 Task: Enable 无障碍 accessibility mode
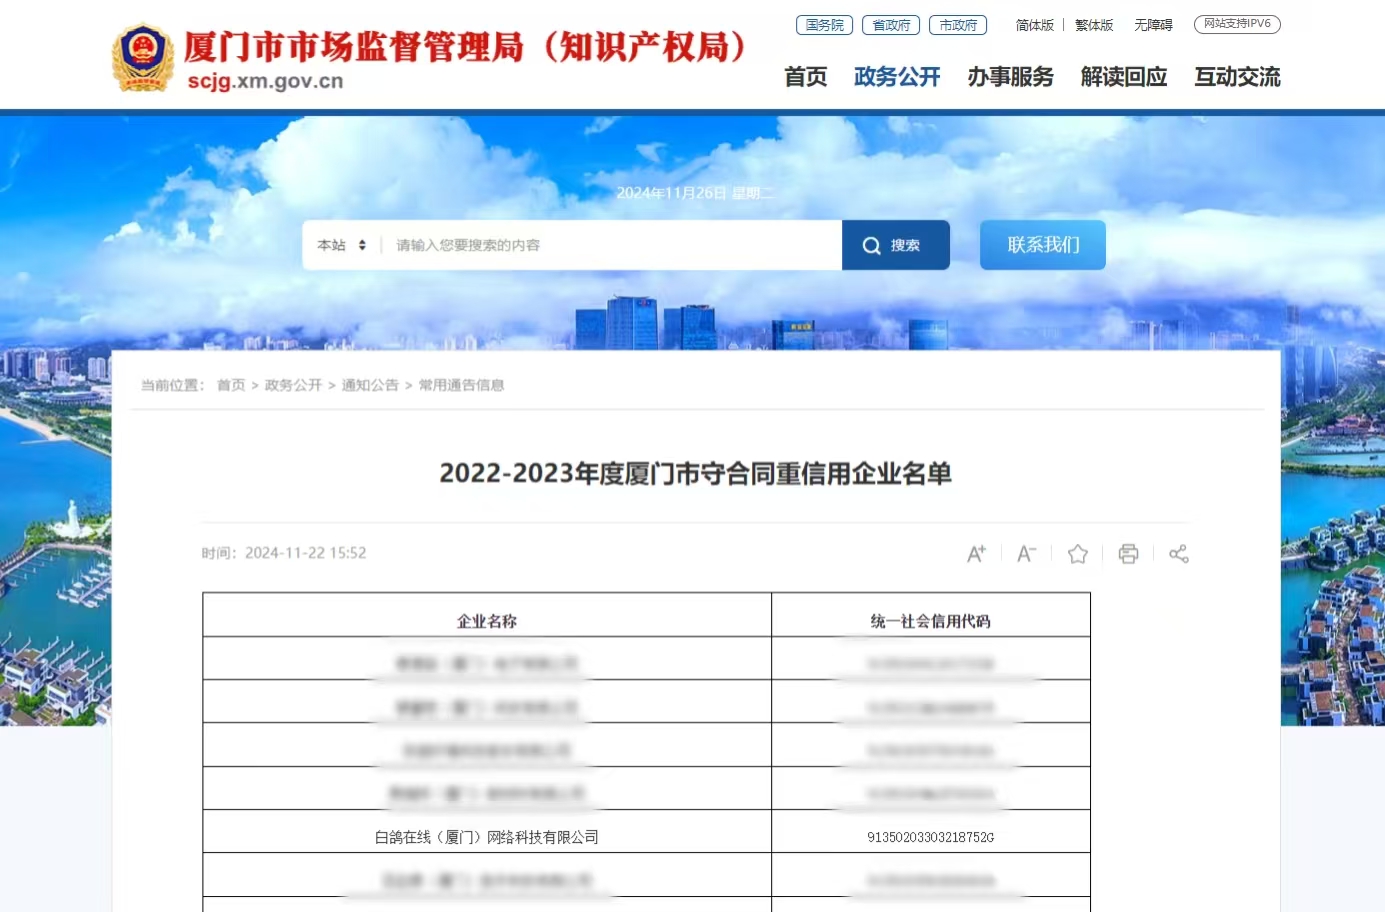(1153, 25)
